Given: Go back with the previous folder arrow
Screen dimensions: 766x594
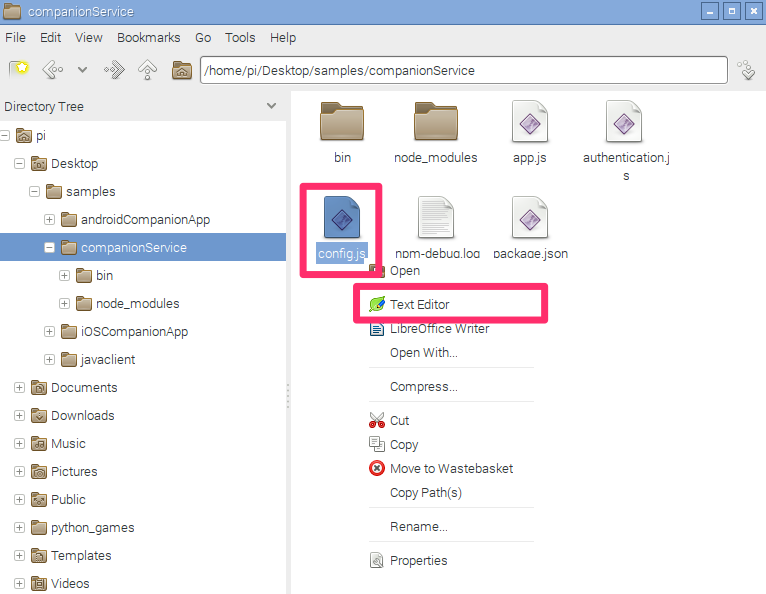Looking at the screenshot, I should [53, 70].
